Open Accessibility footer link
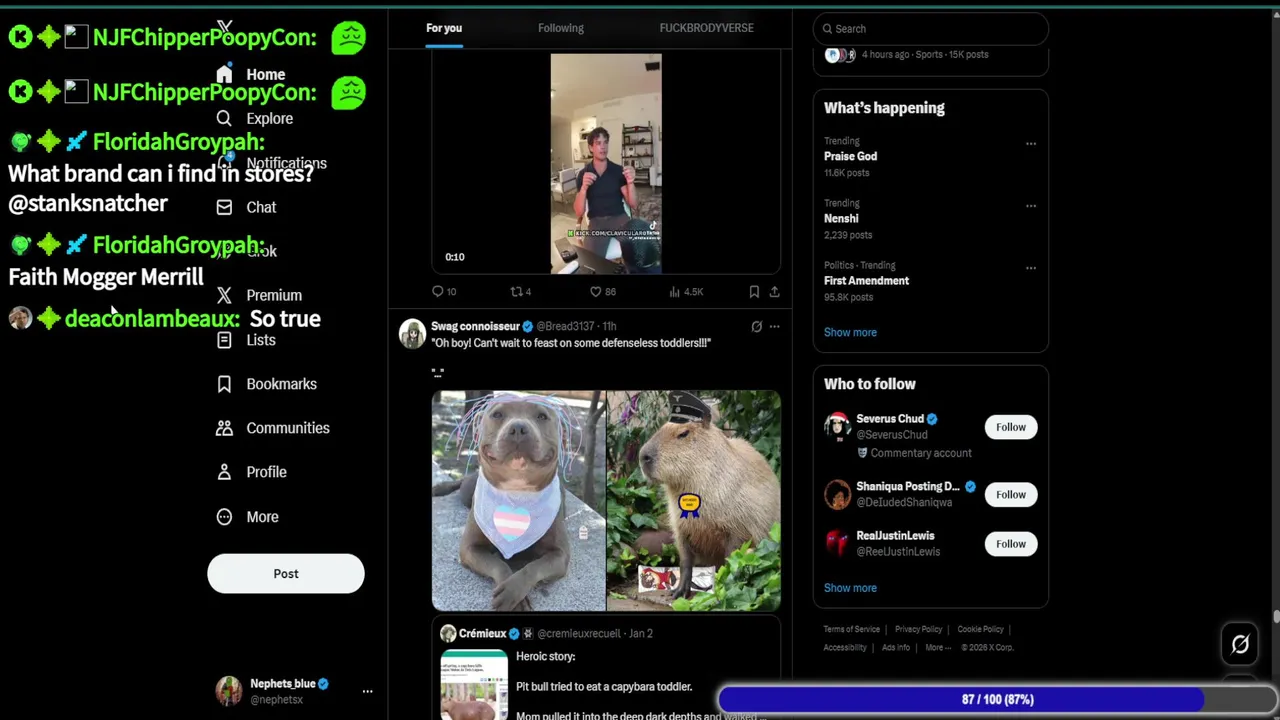Screen dimensions: 1280x720 coord(845,647)
